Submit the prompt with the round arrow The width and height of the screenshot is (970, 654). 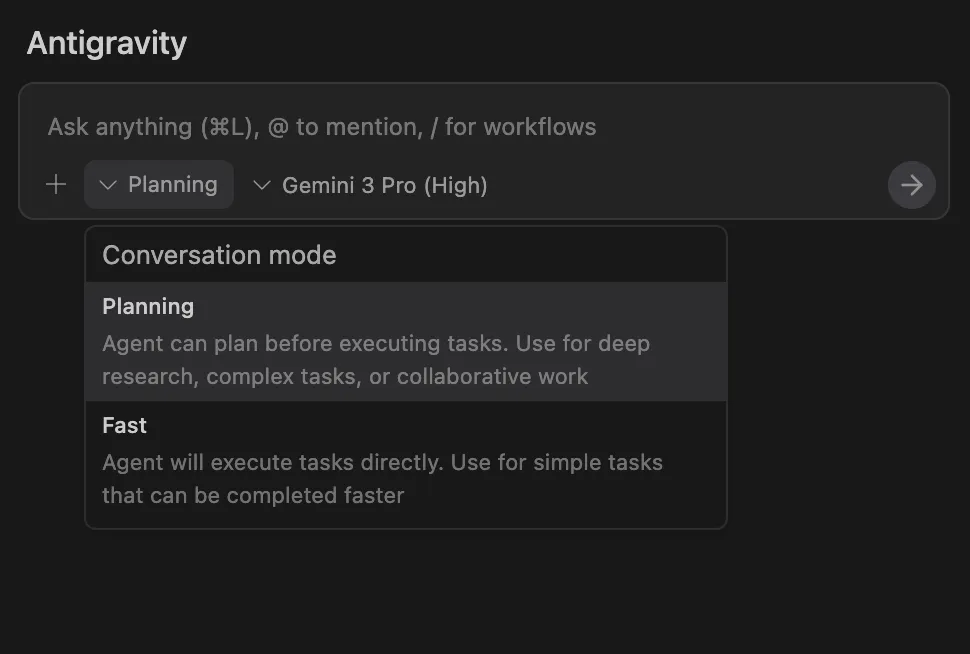[x=911, y=185]
